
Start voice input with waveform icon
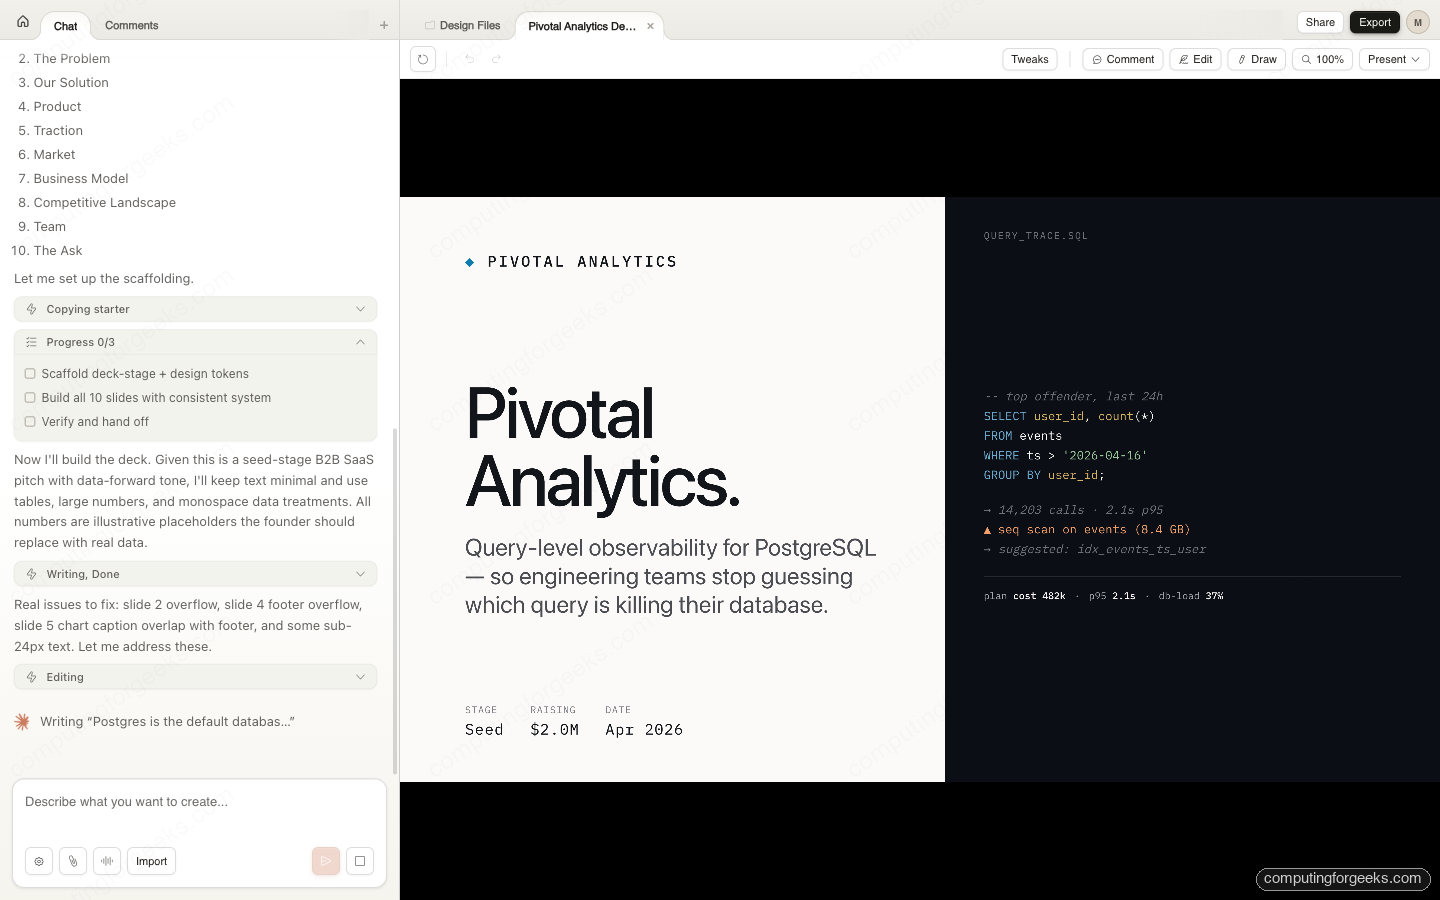(107, 861)
